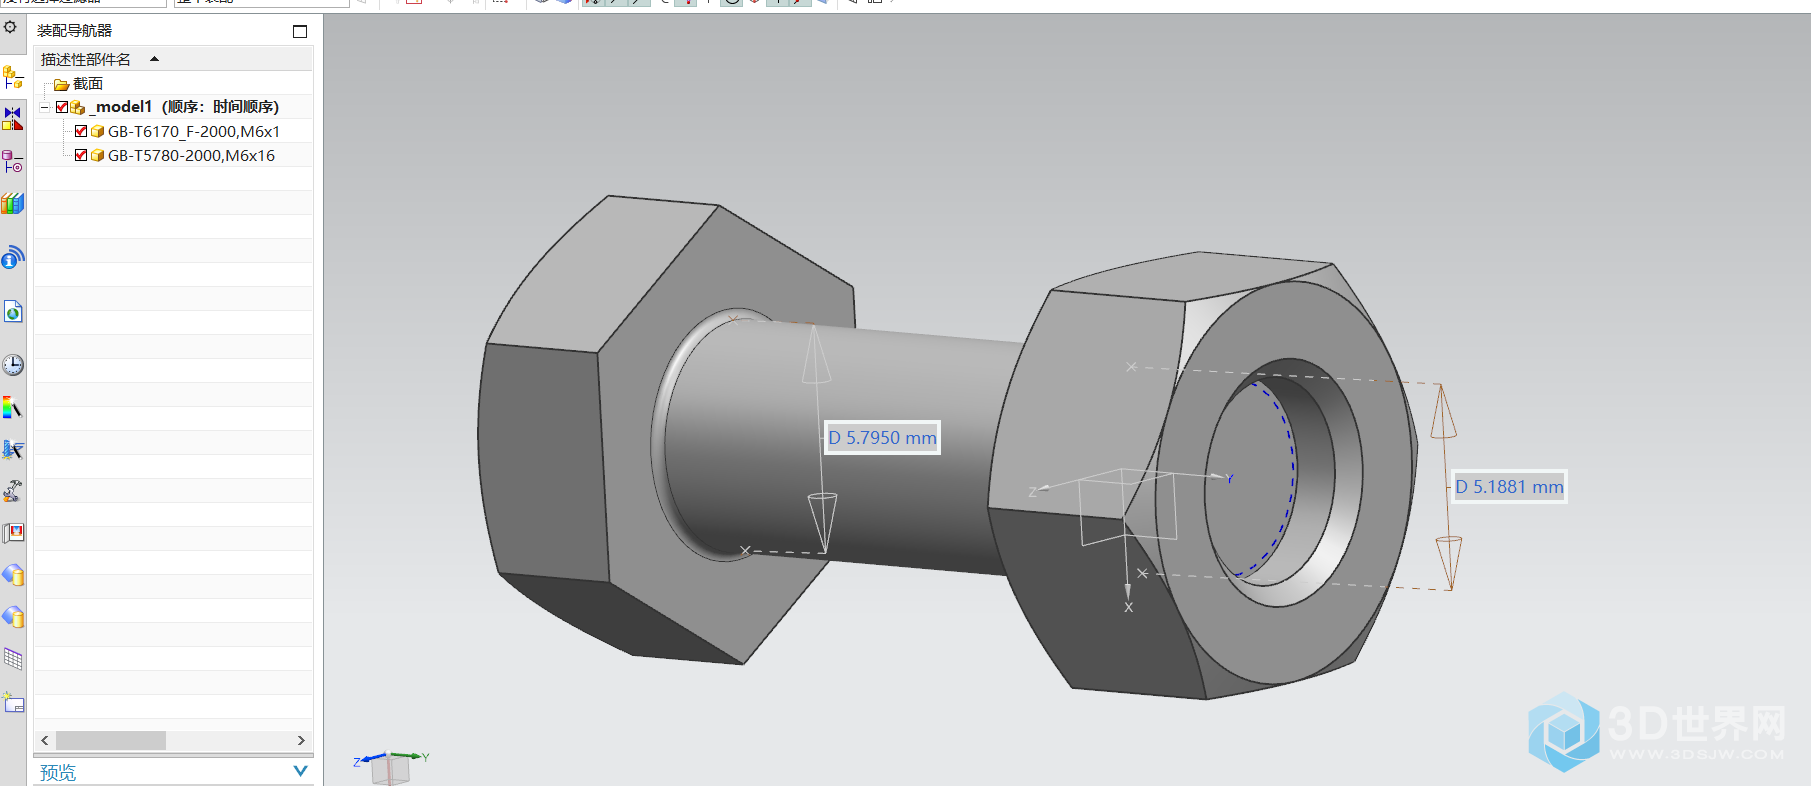This screenshot has width=1811, height=786.
Task: Open the Reuse Library books icon
Action: (13, 203)
